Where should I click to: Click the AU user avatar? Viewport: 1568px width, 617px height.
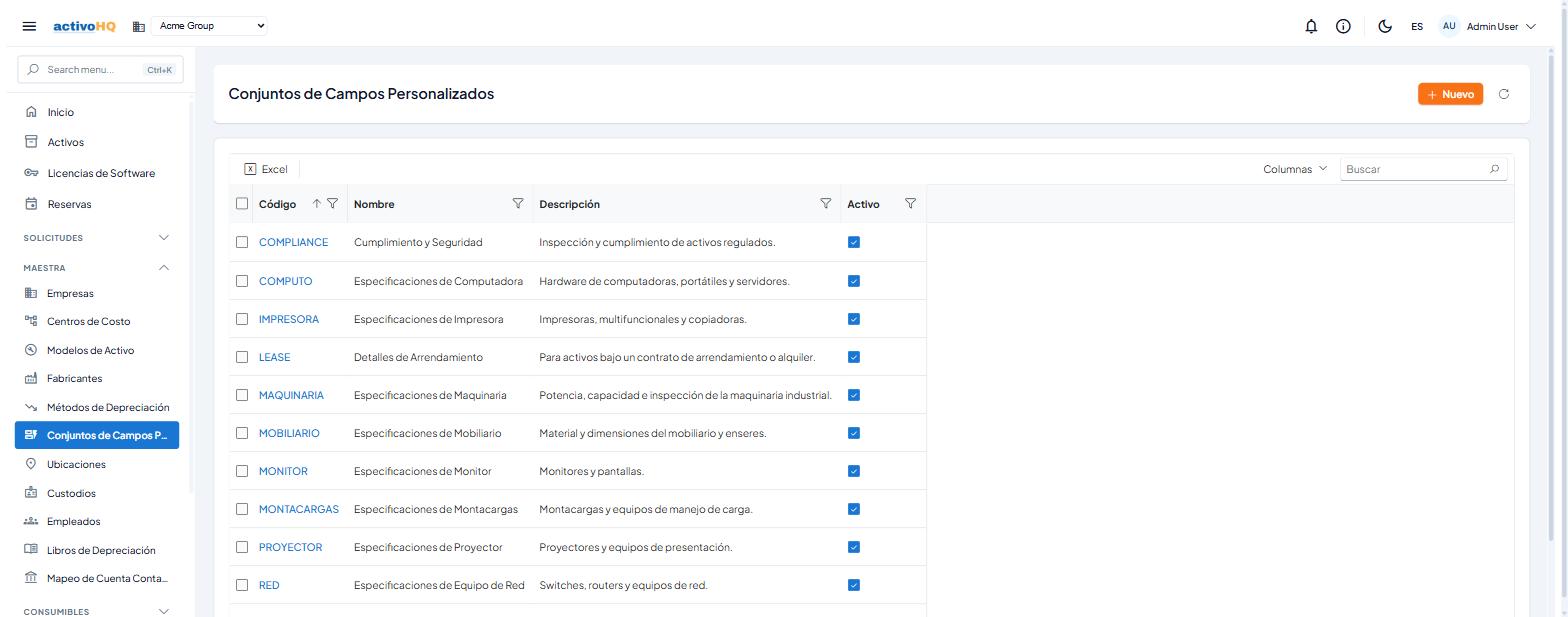(1449, 26)
